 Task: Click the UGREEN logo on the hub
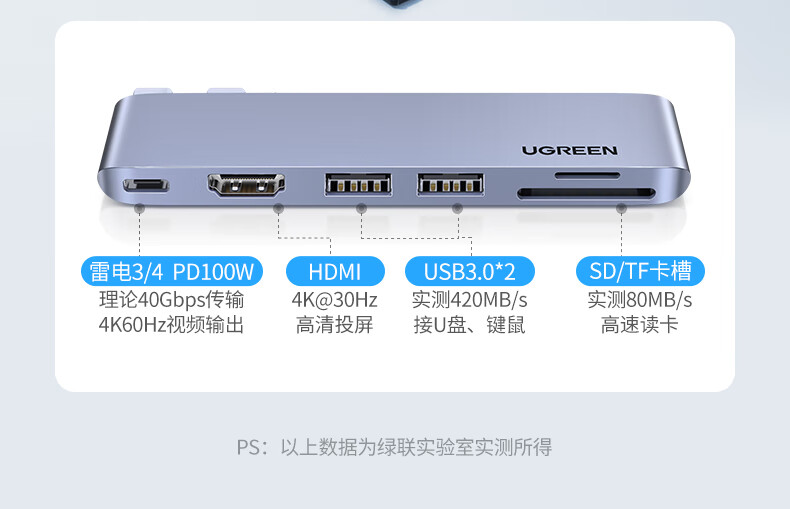pyautogui.click(x=569, y=151)
